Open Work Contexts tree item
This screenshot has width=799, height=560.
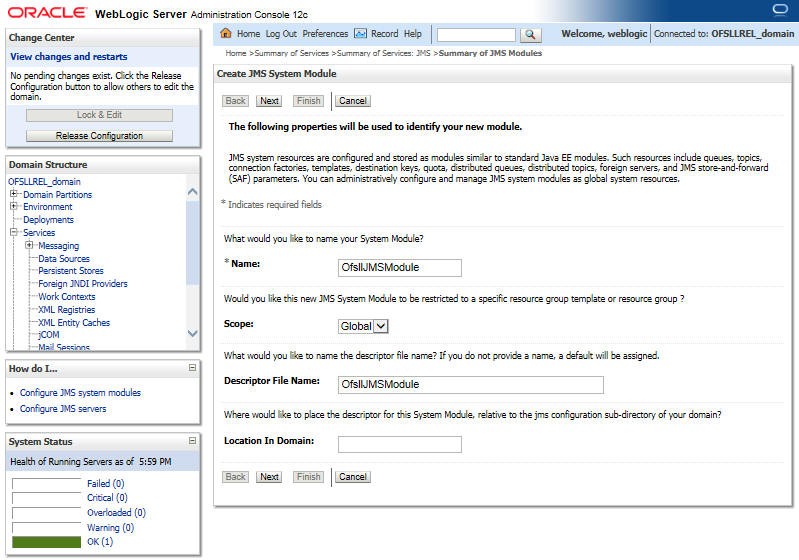[67, 297]
